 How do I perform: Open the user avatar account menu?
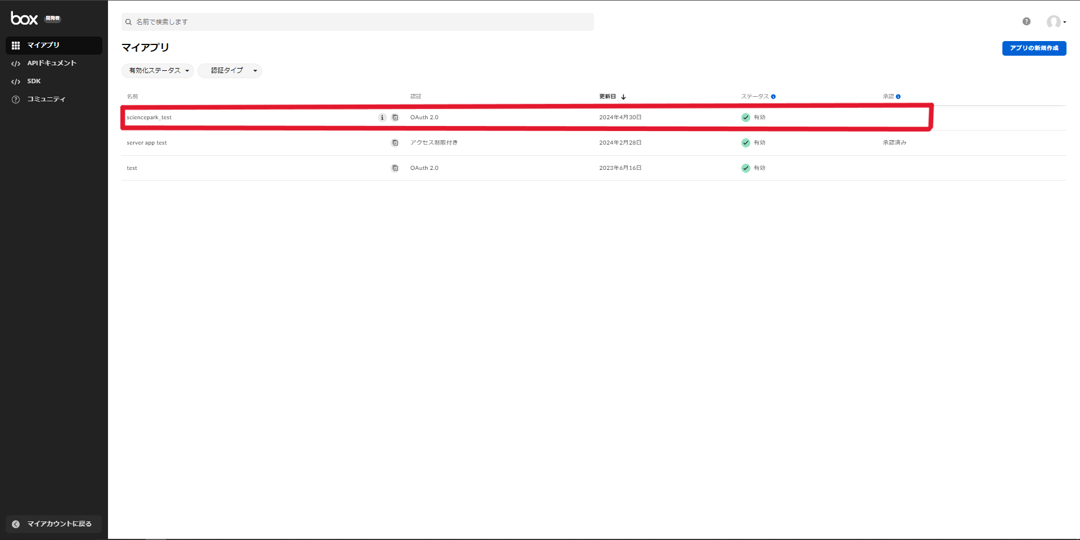(1055, 22)
